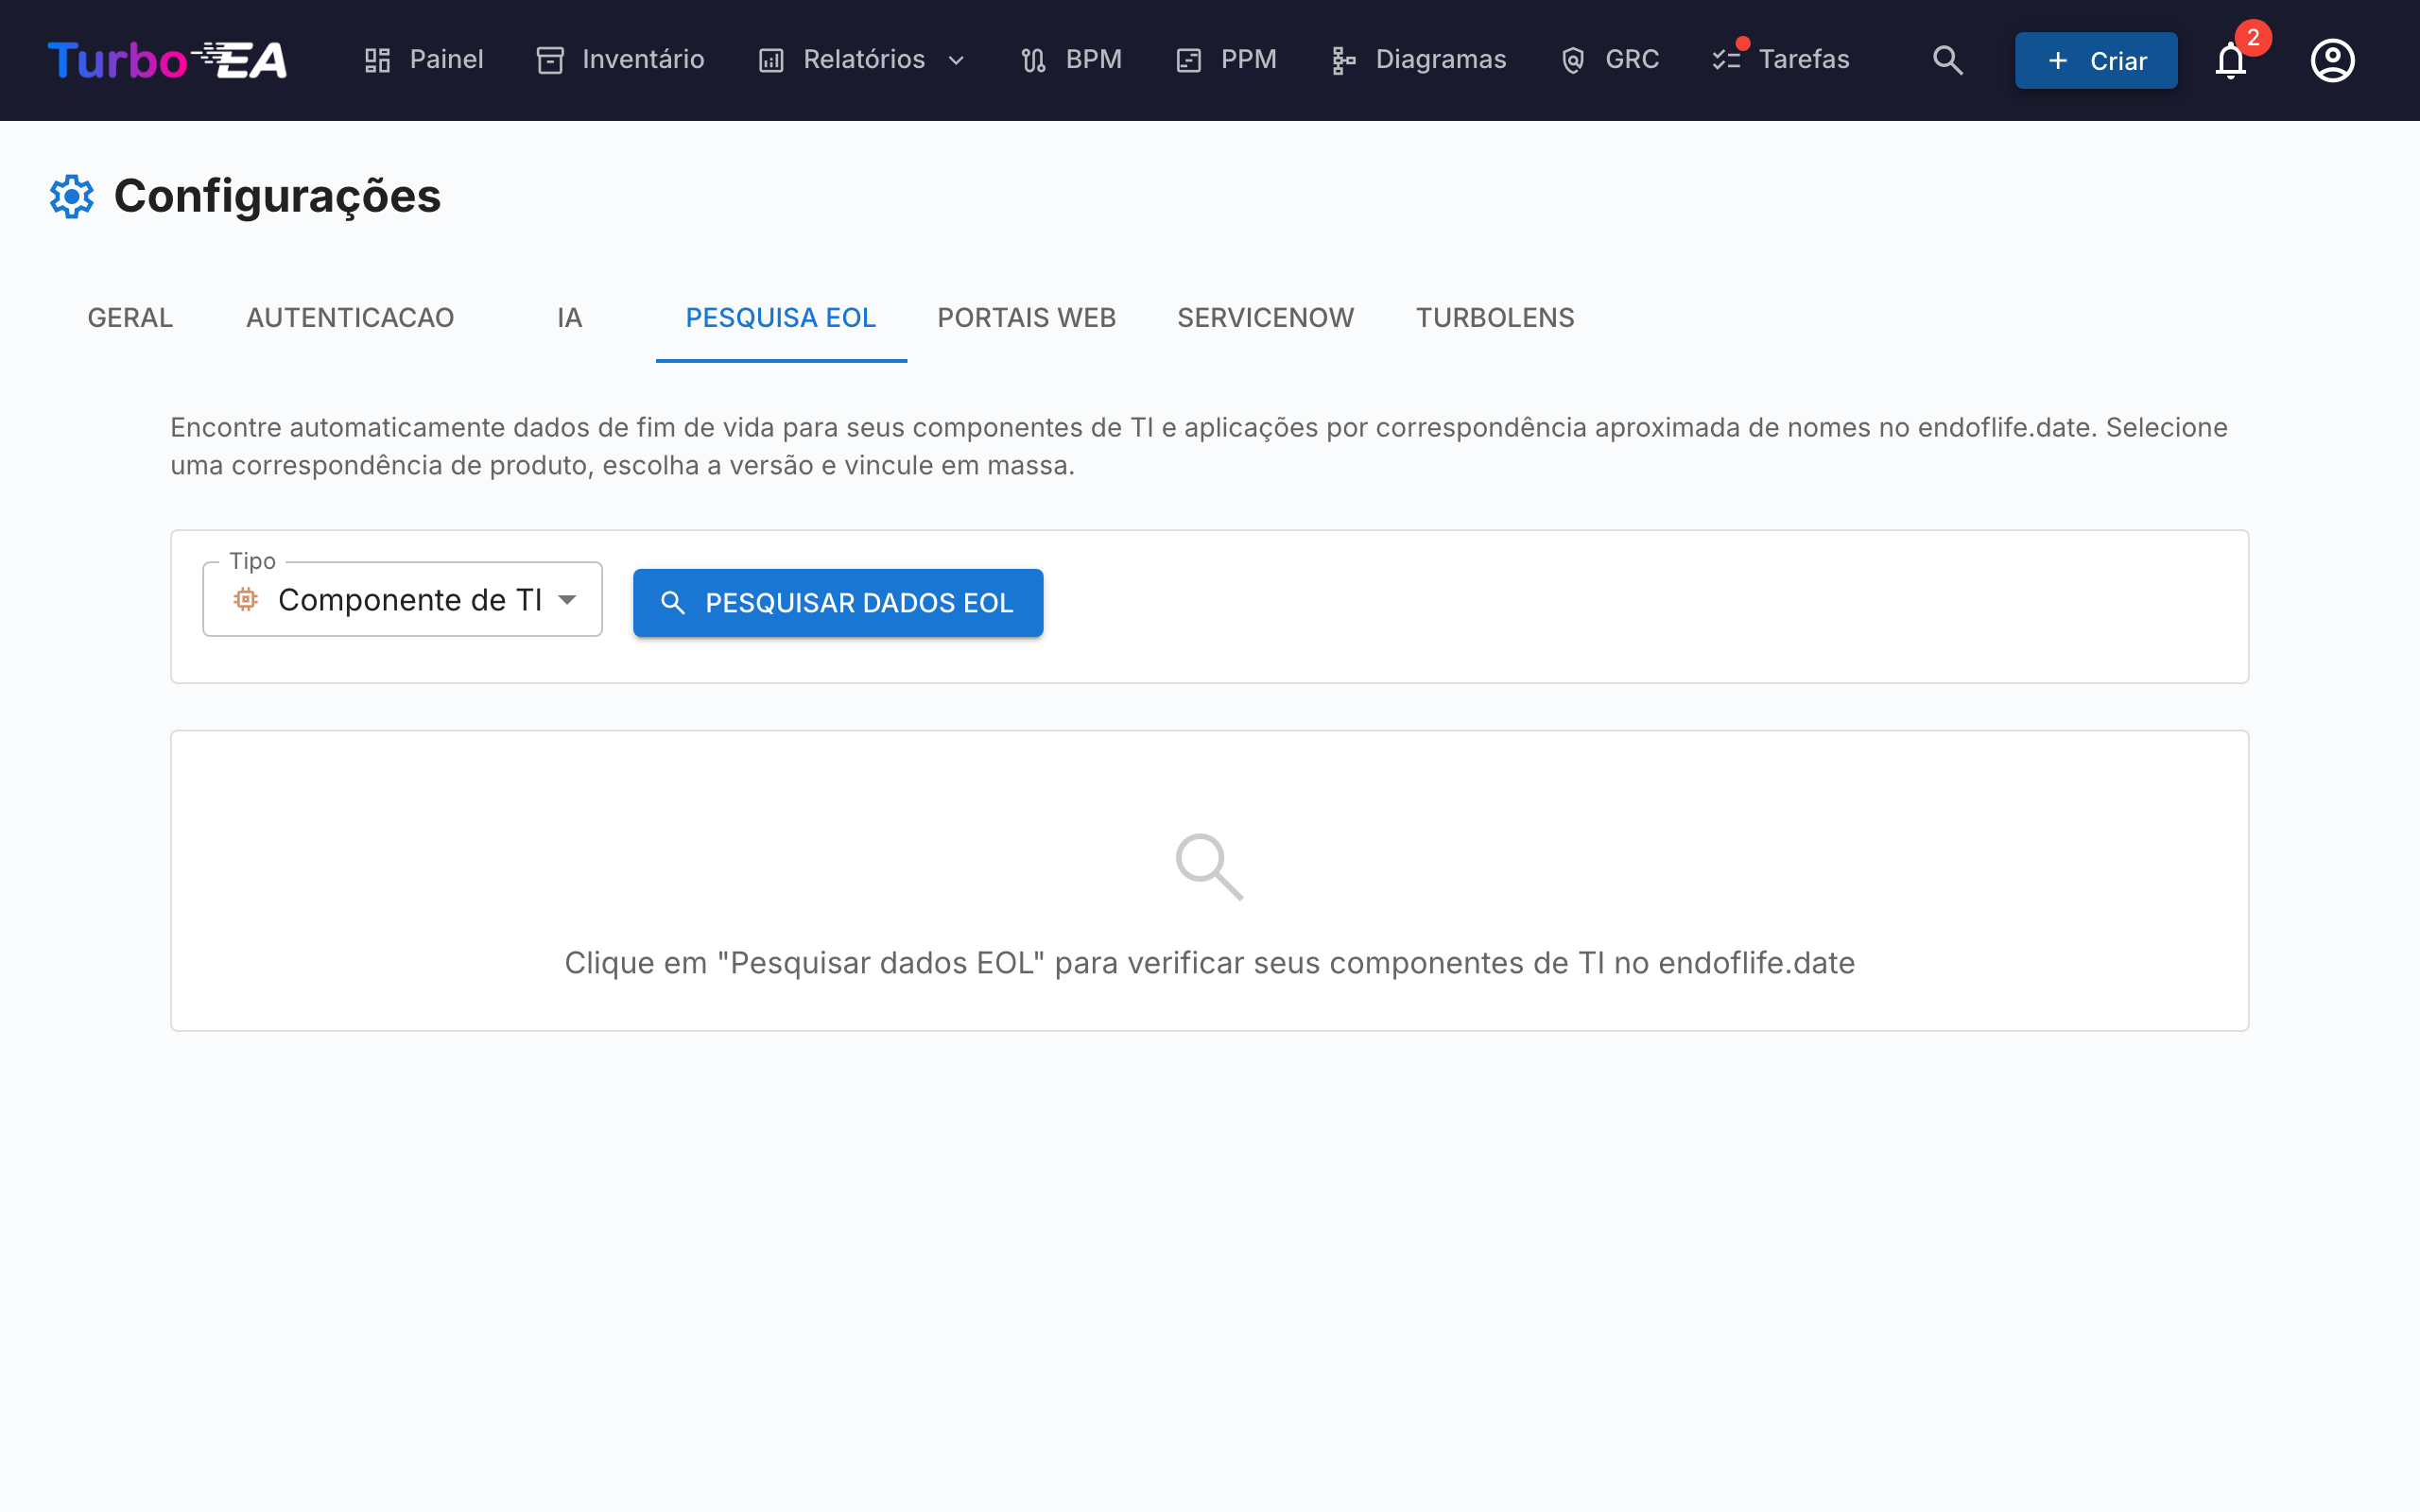The height and width of the screenshot is (1512, 2420).
Task: Expand the Relatórios menu chevron
Action: click(956, 61)
